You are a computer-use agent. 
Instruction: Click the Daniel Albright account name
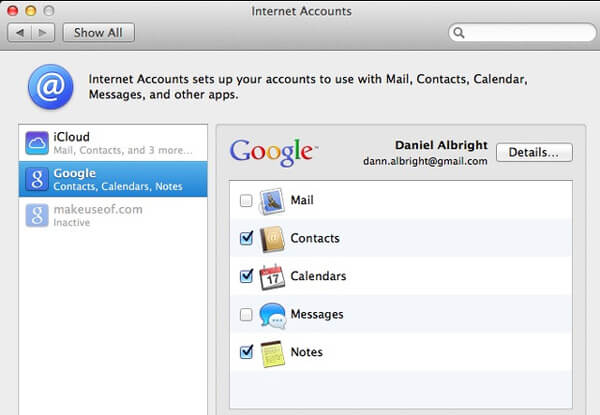(441, 145)
